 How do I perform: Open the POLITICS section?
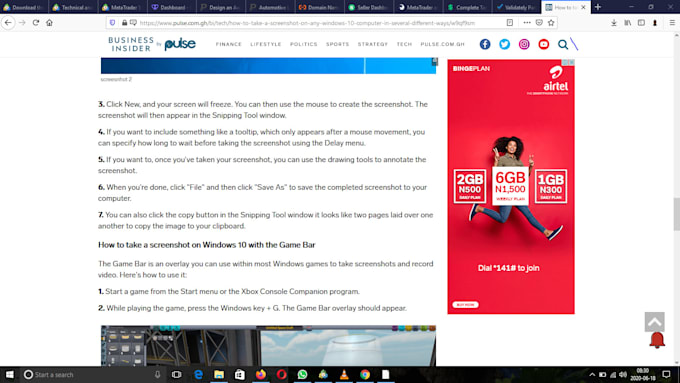pos(304,44)
